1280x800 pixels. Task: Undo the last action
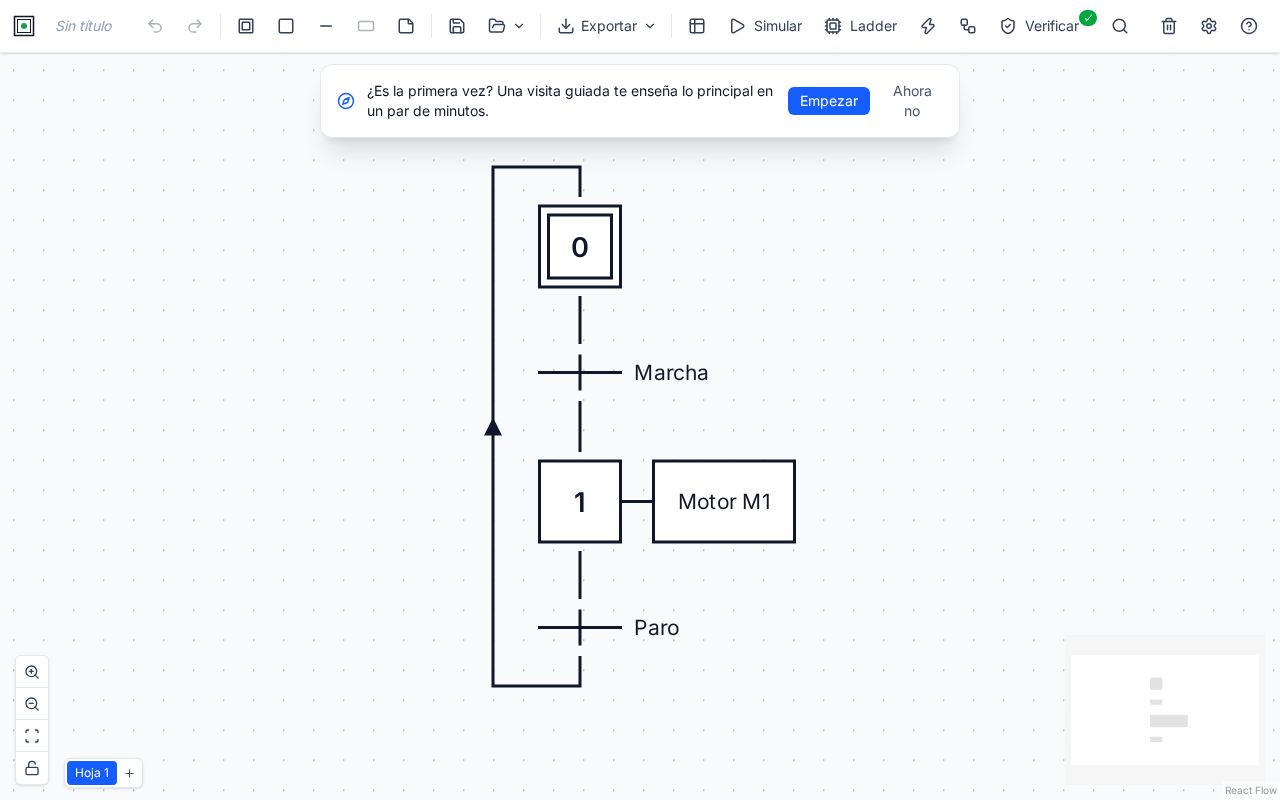pyautogui.click(x=155, y=26)
